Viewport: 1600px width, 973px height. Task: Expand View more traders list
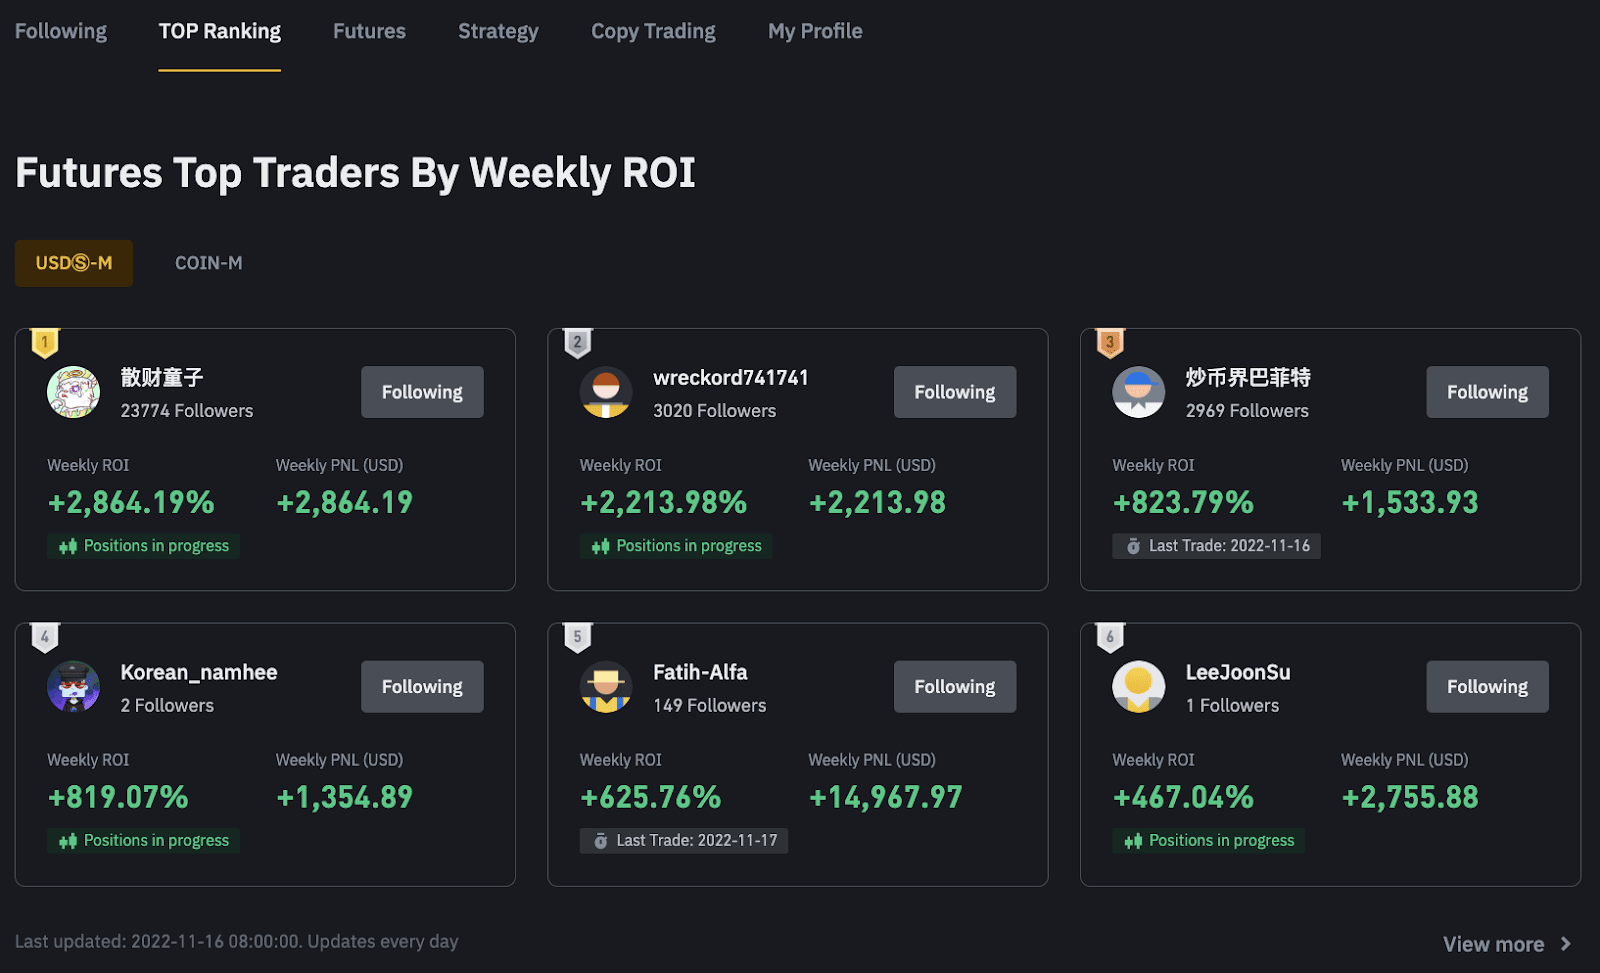tap(1495, 943)
